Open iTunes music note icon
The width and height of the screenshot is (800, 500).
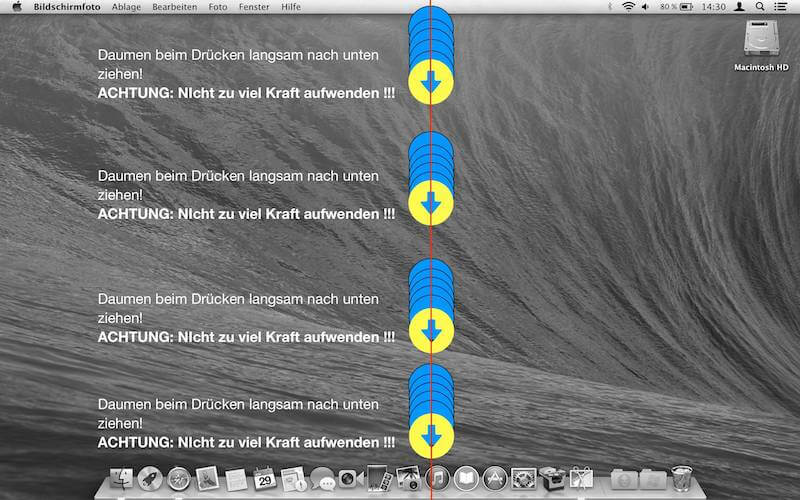pos(438,479)
